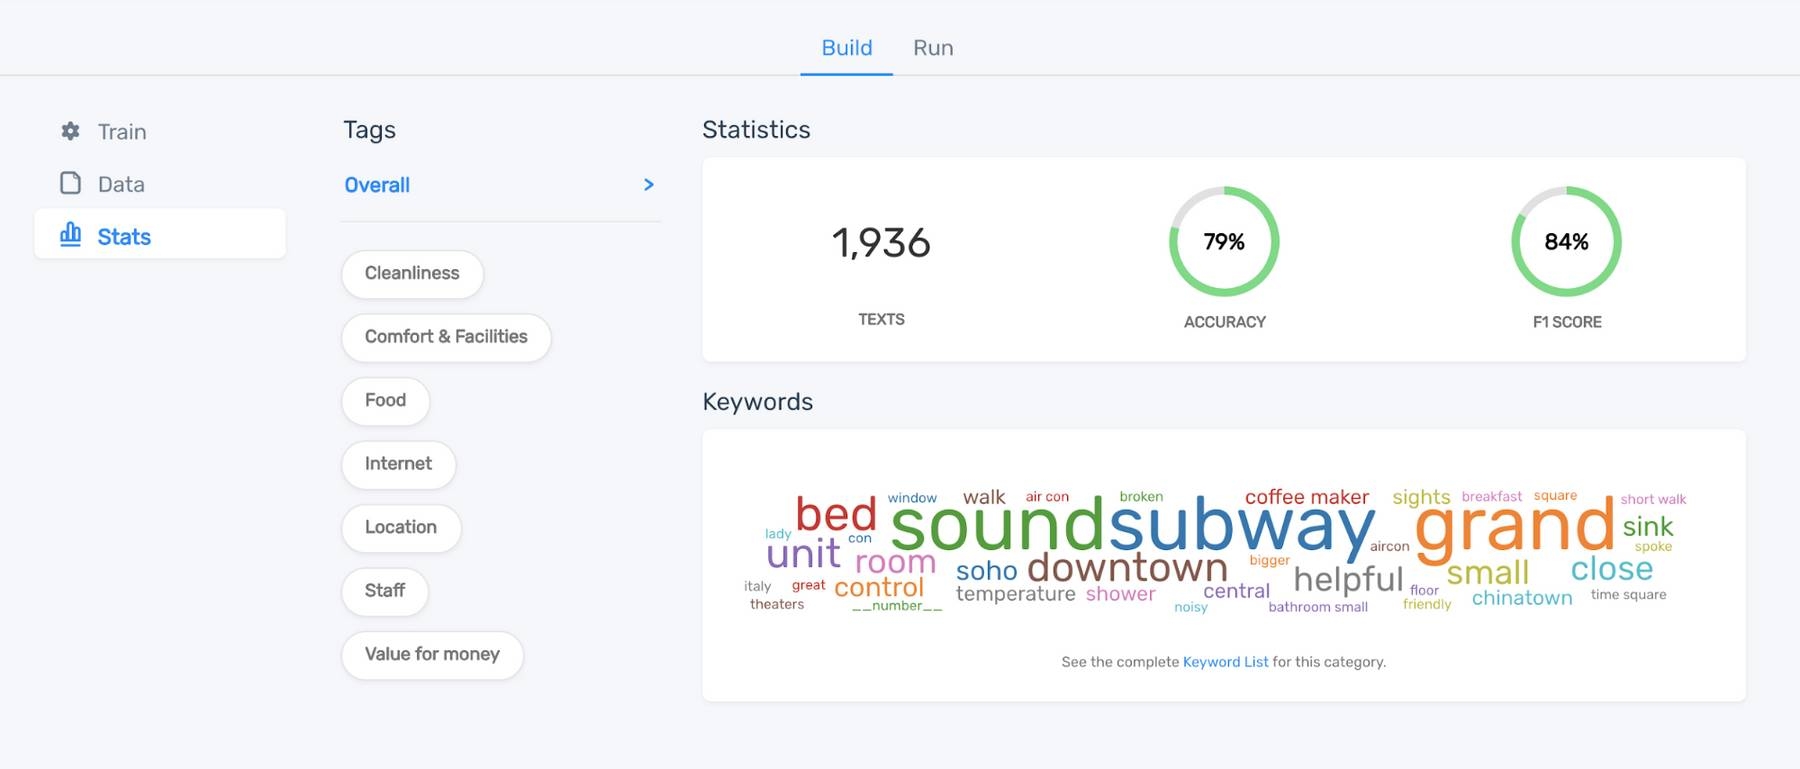Click the Data document icon
The height and width of the screenshot is (769, 1800).
click(70, 183)
